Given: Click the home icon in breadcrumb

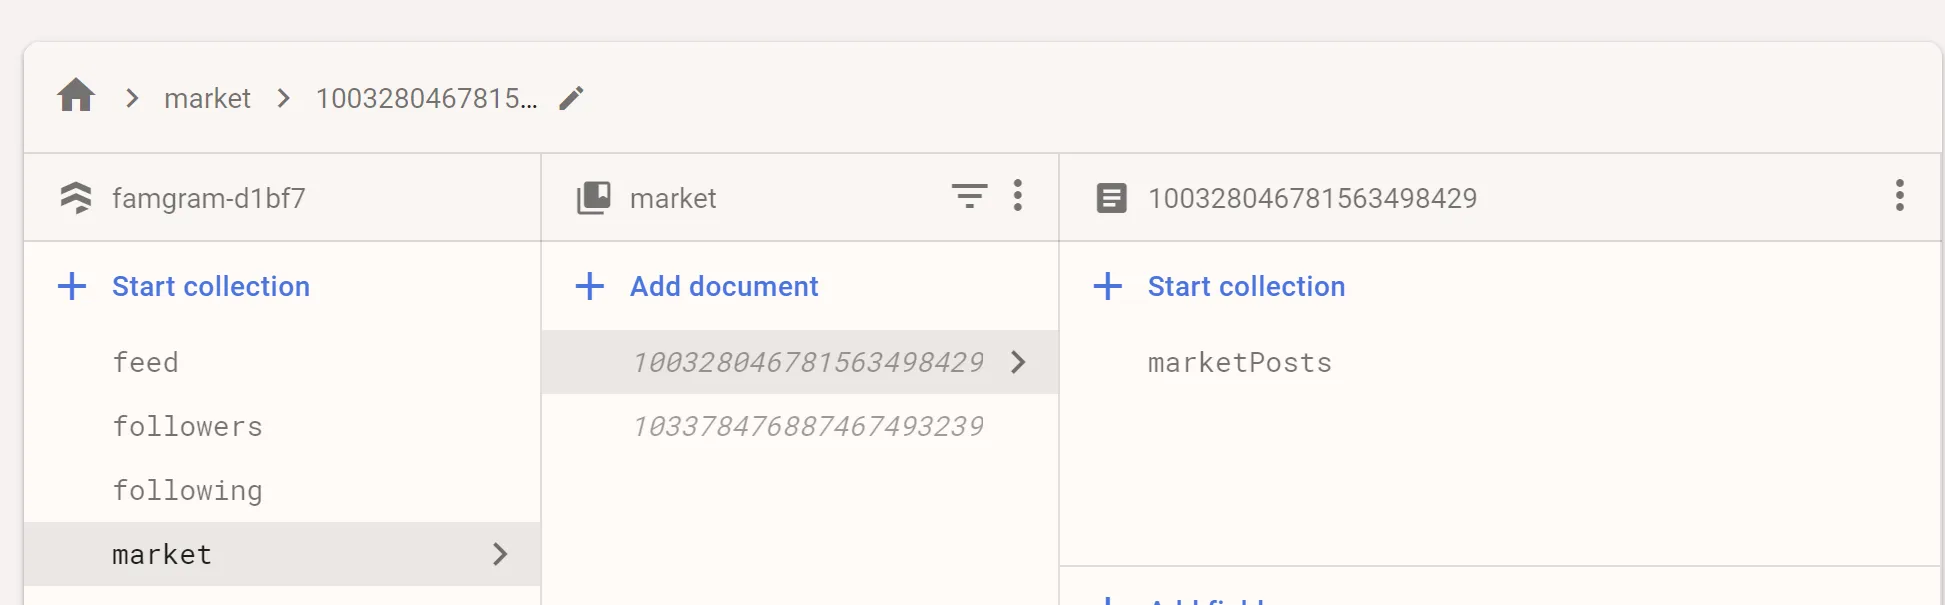Looking at the screenshot, I should 76,97.
